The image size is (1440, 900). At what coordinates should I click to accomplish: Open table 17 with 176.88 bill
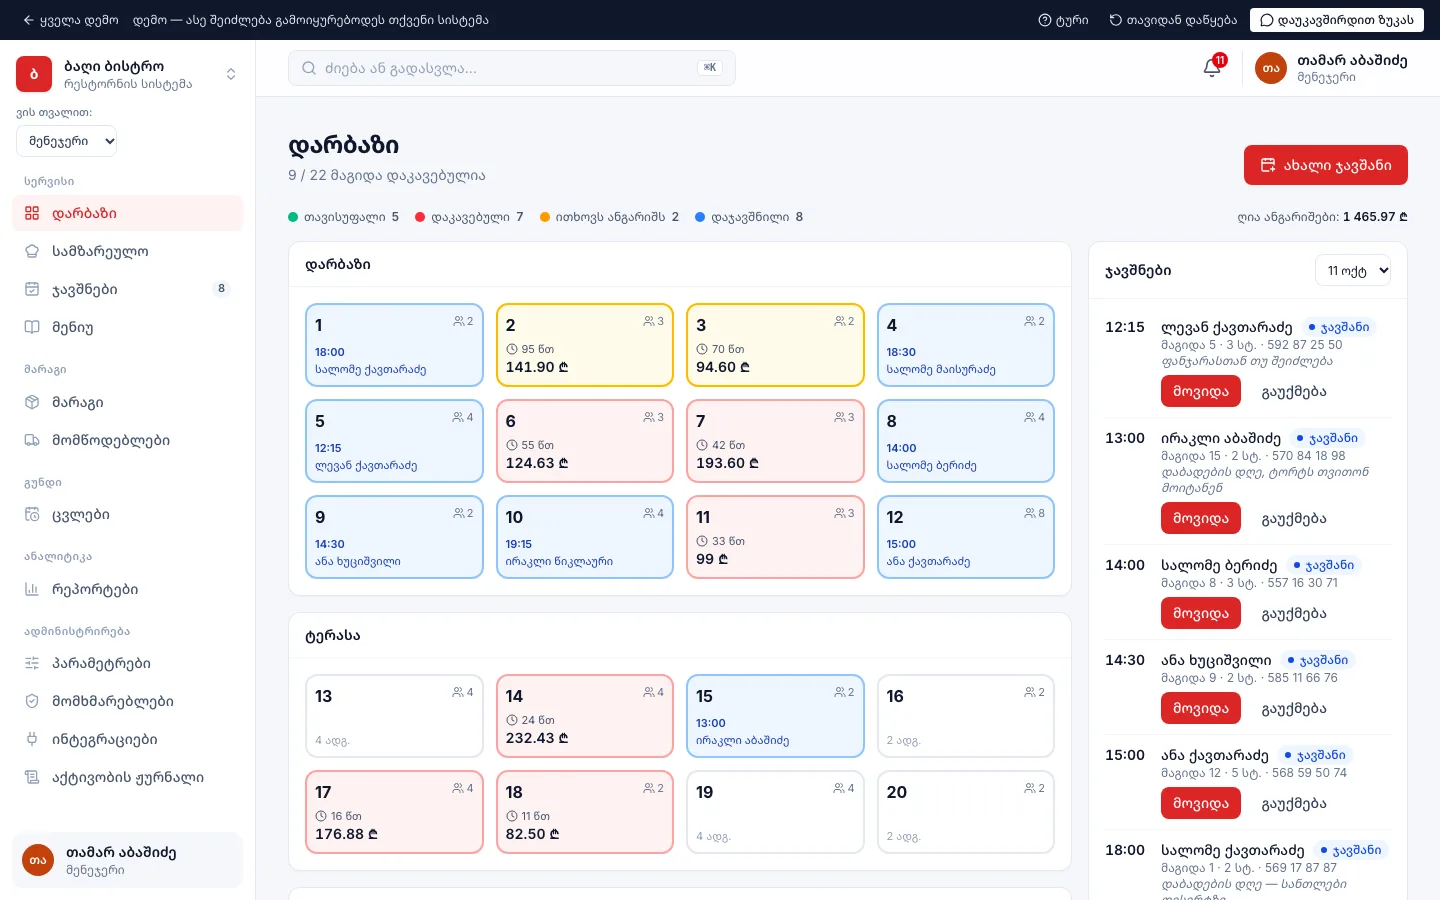pos(394,812)
